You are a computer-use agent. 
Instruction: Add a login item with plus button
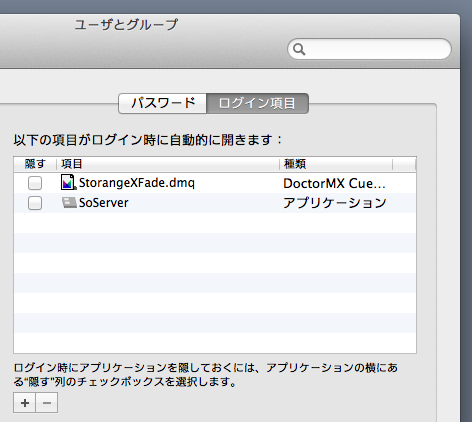coord(25,403)
